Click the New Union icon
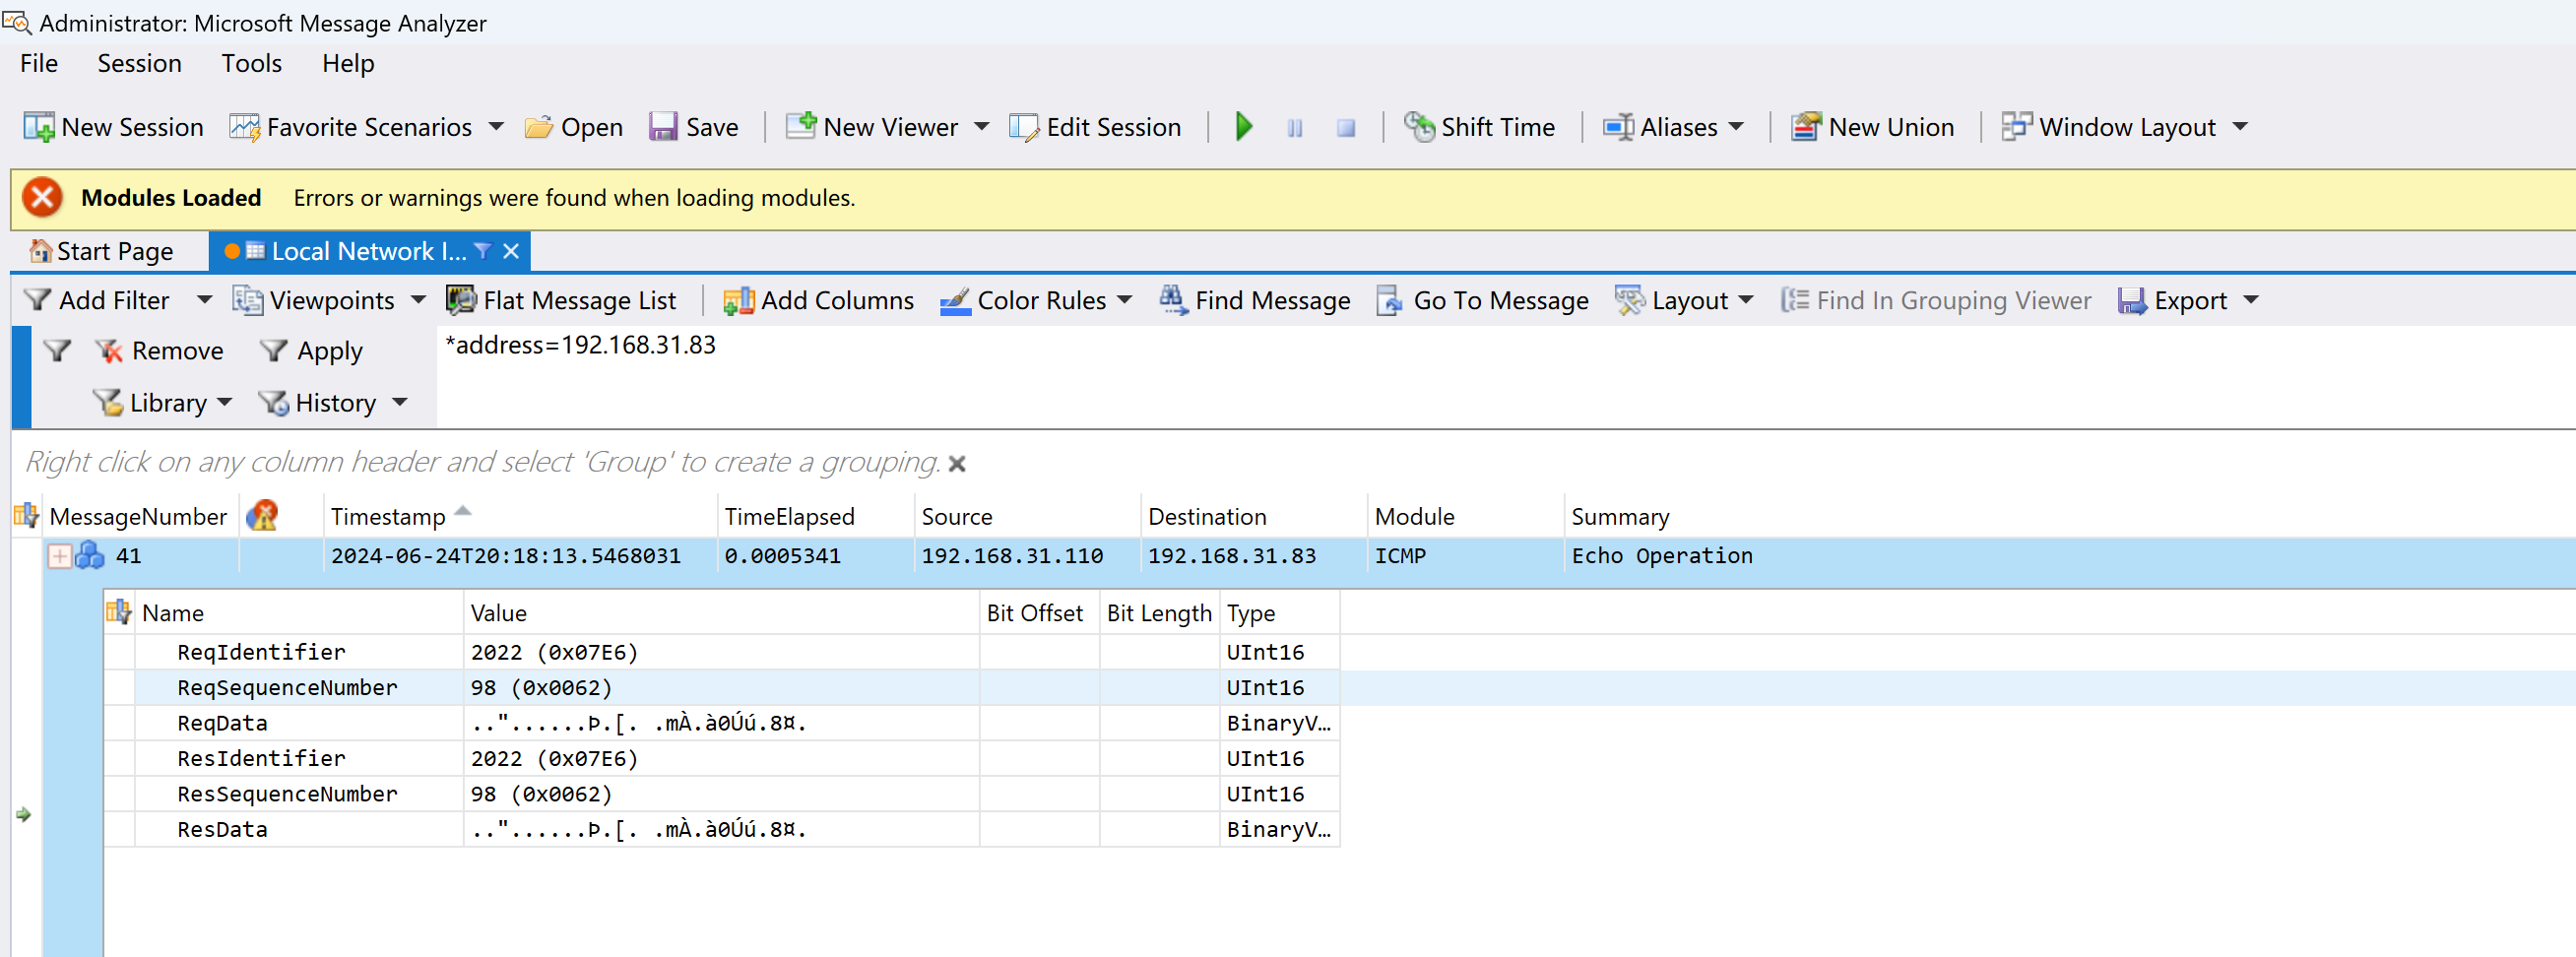This screenshot has height=957, width=2576. click(1805, 127)
